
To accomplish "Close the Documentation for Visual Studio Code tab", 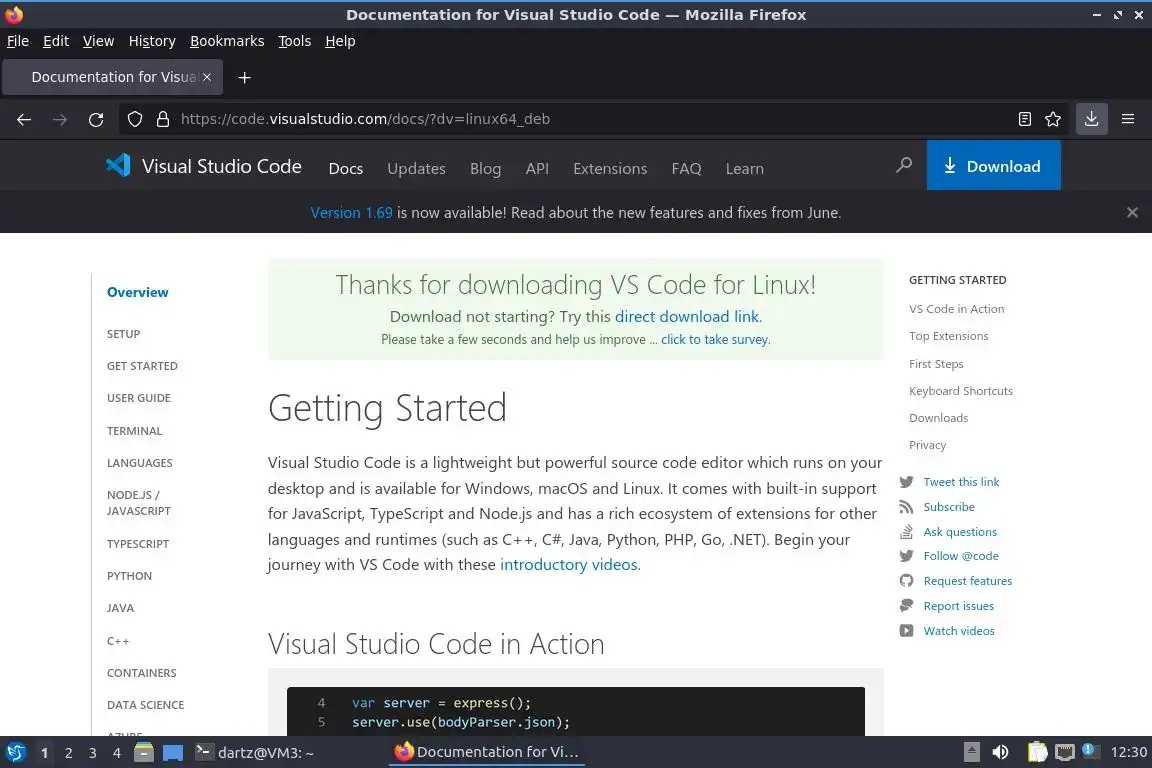I will [x=207, y=77].
